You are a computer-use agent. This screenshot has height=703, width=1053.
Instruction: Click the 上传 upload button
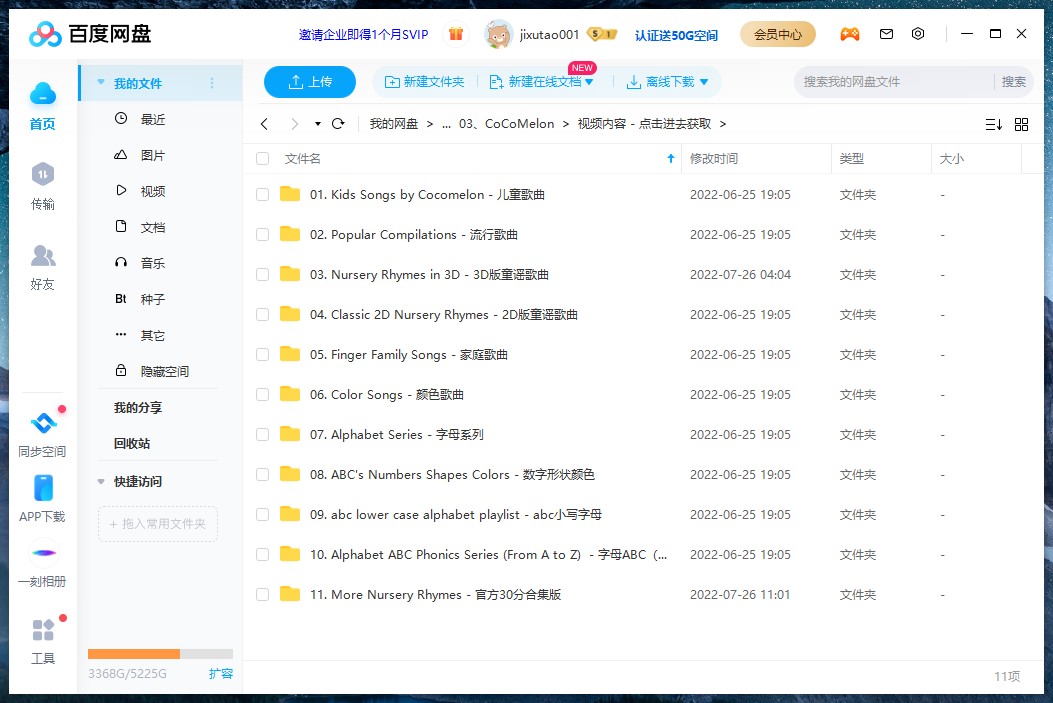310,82
